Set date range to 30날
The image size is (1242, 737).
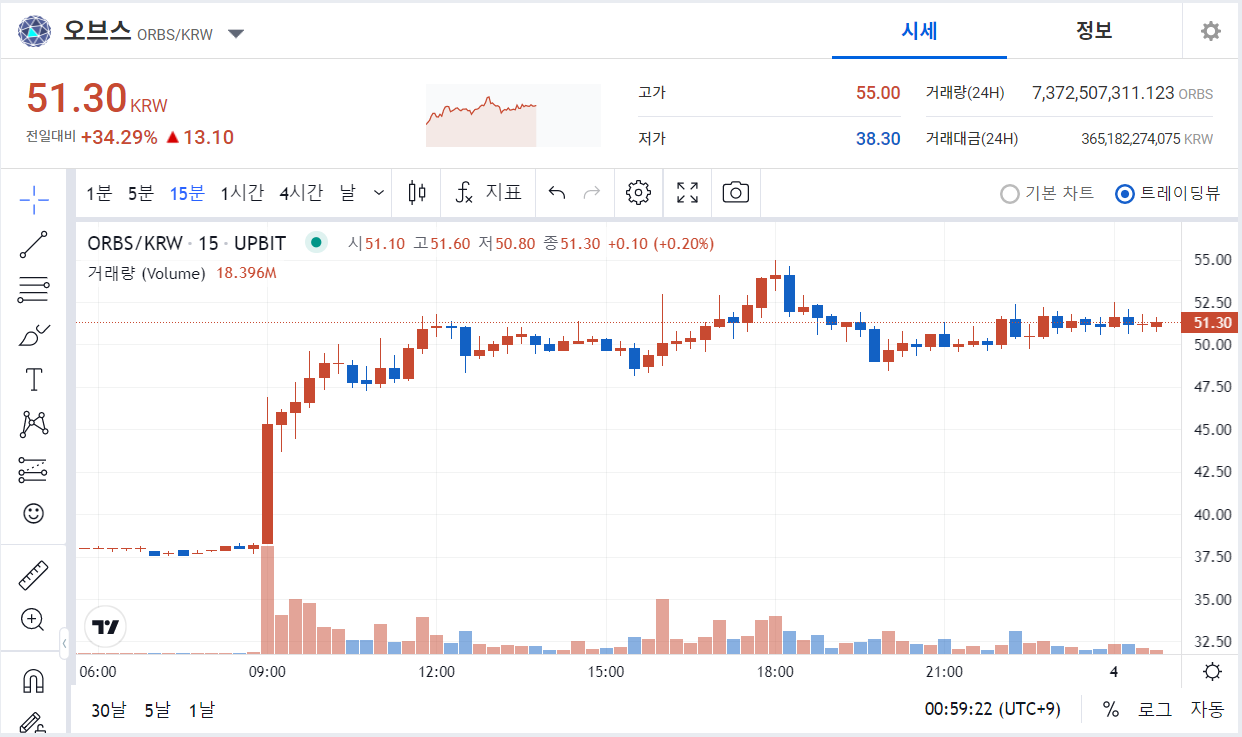pyautogui.click(x=108, y=710)
